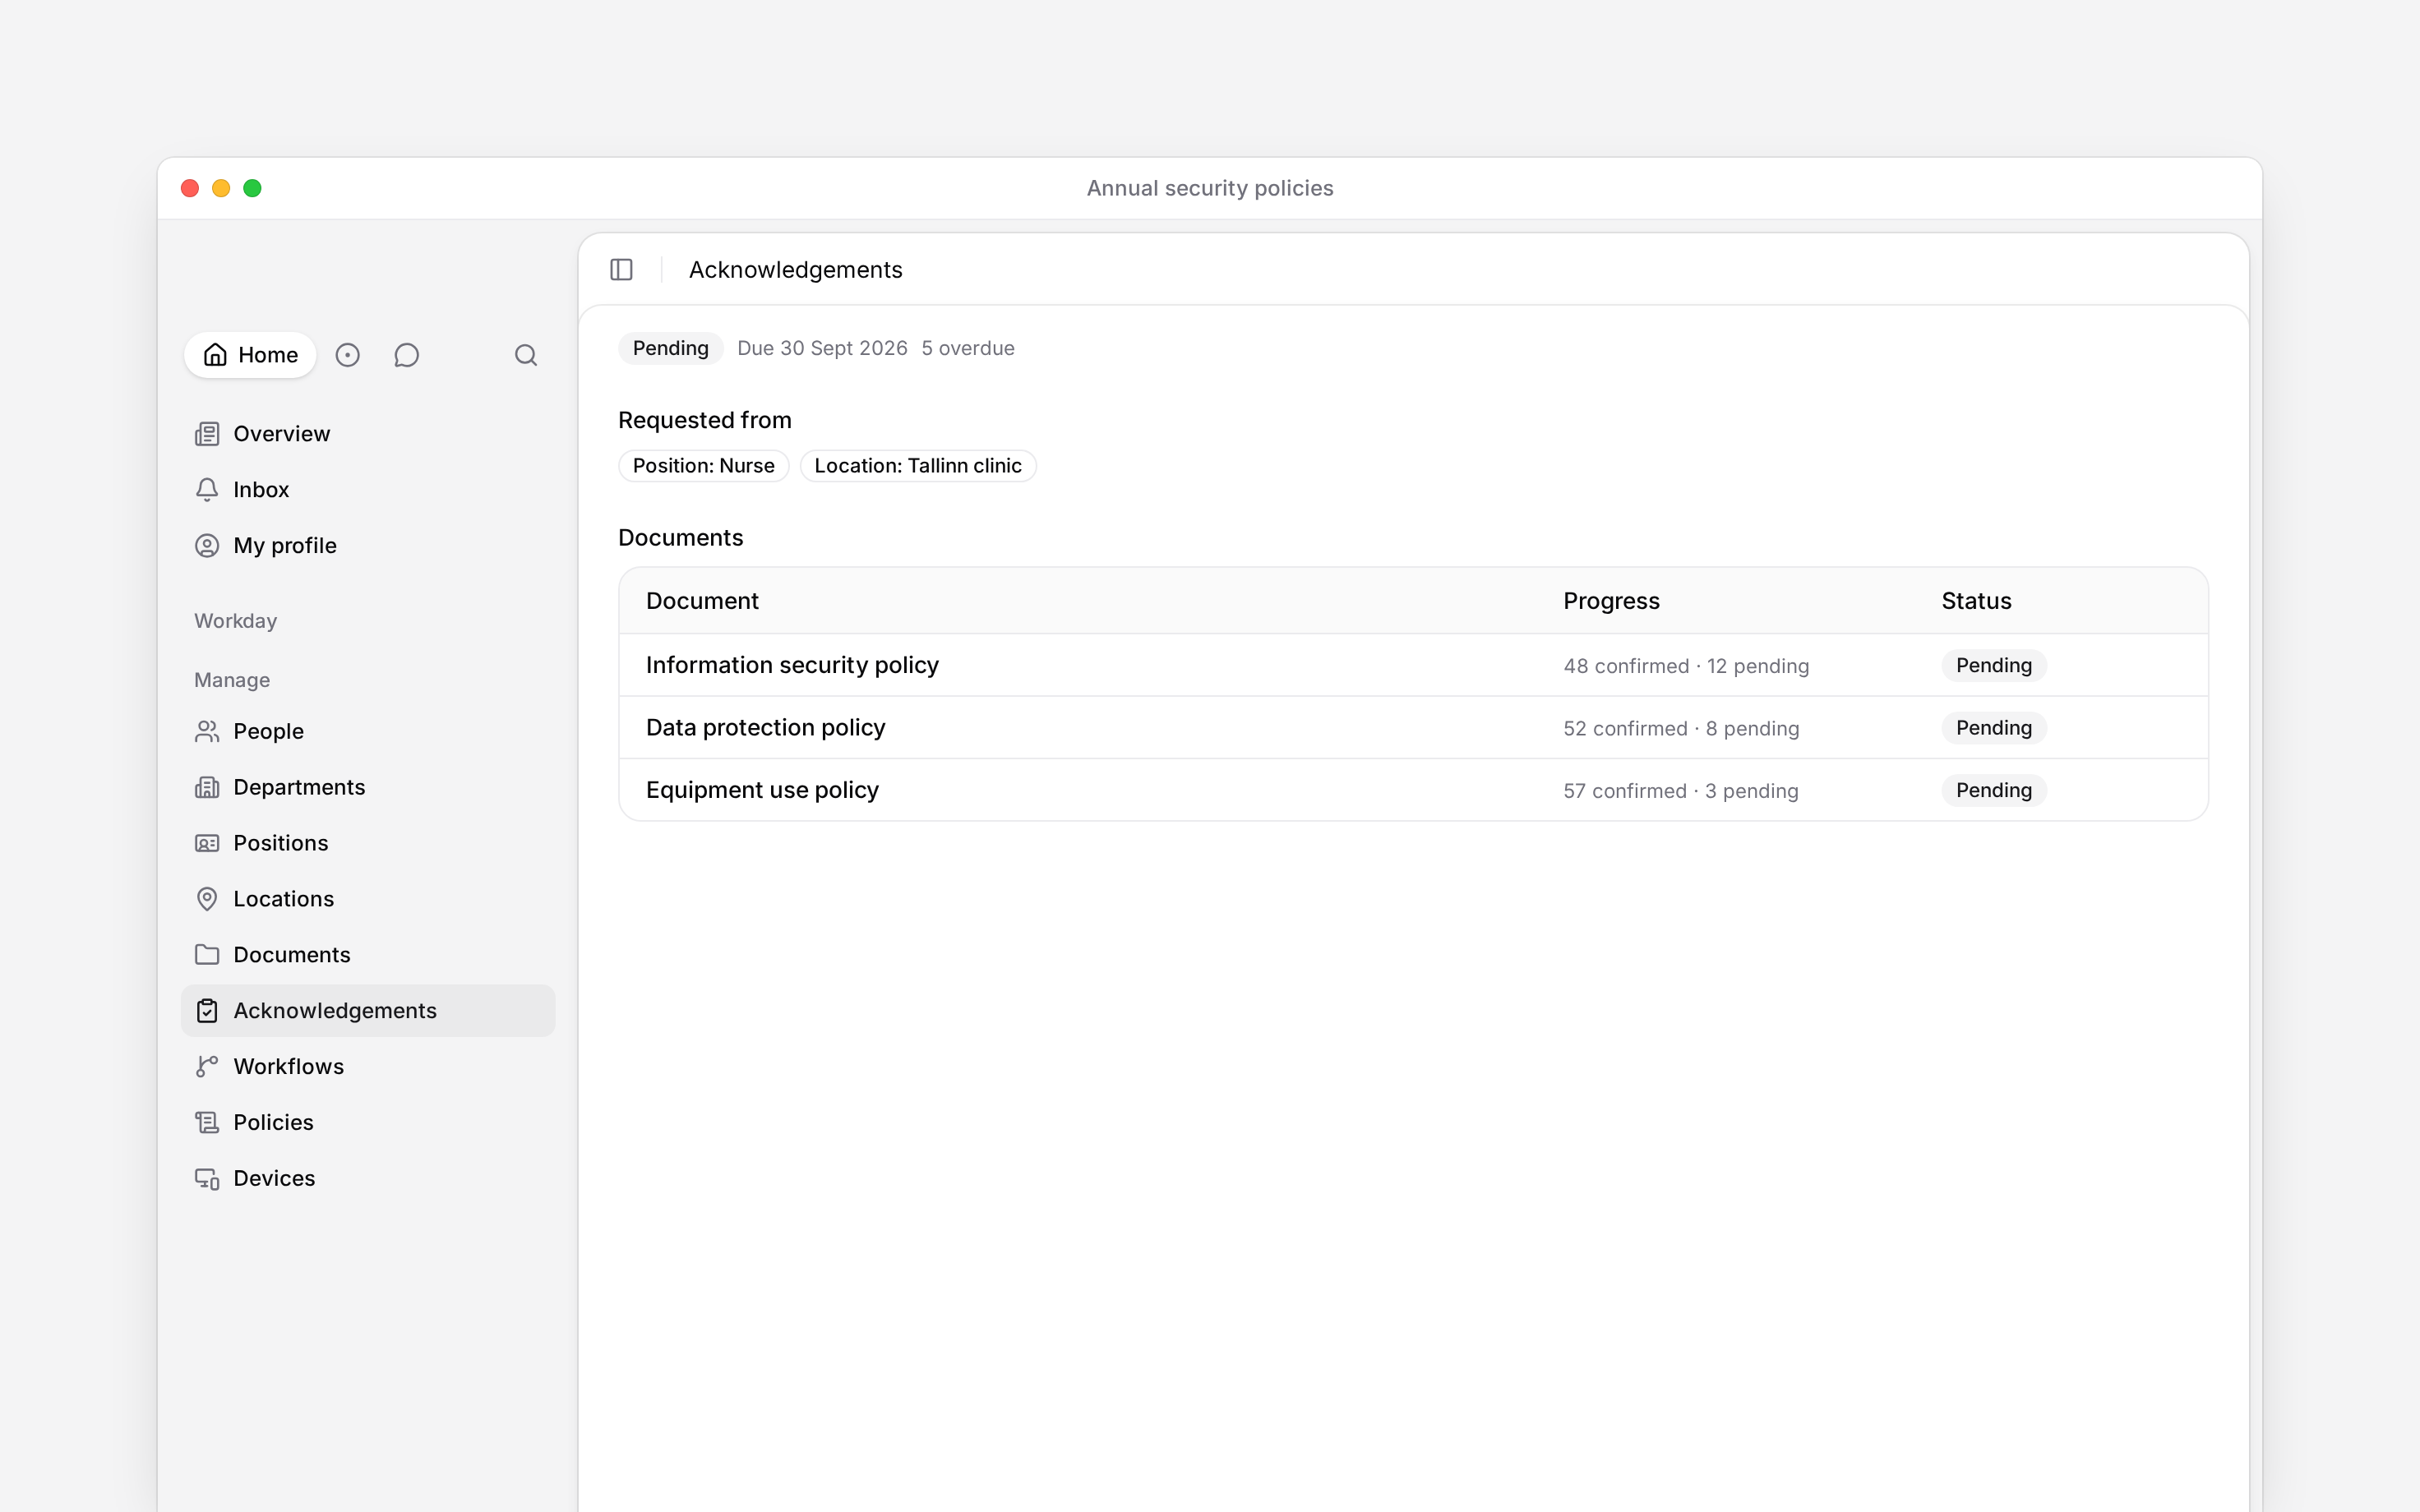Click the circle-dot activity icon

pyautogui.click(x=347, y=355)
